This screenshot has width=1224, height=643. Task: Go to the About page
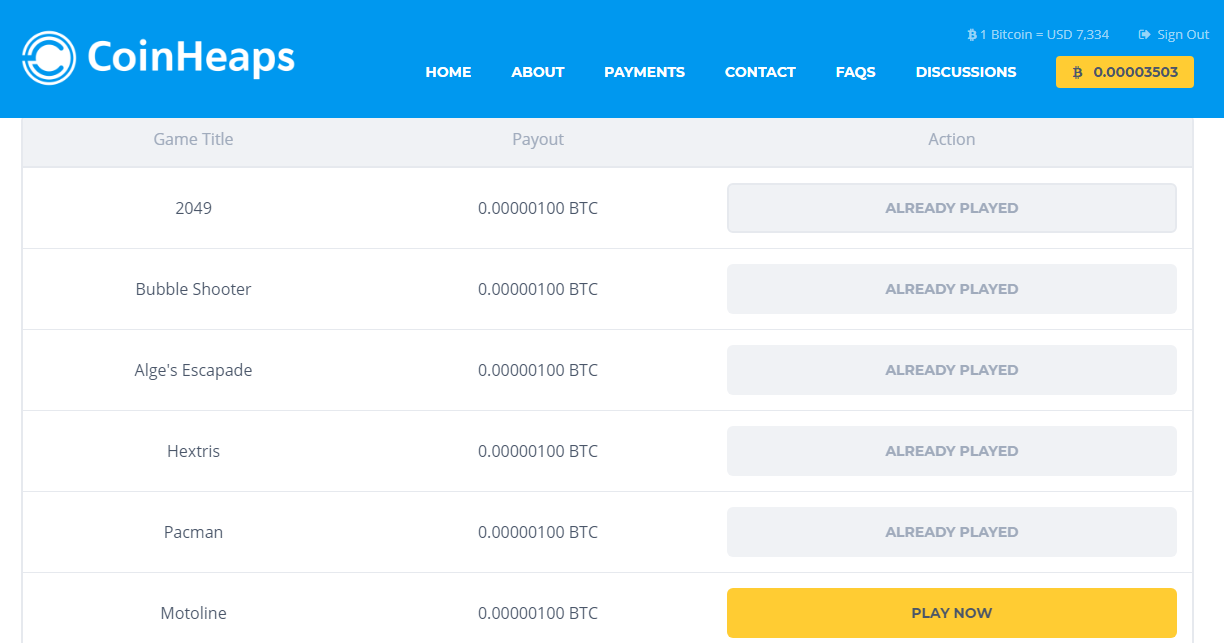[x=538, y=72]
